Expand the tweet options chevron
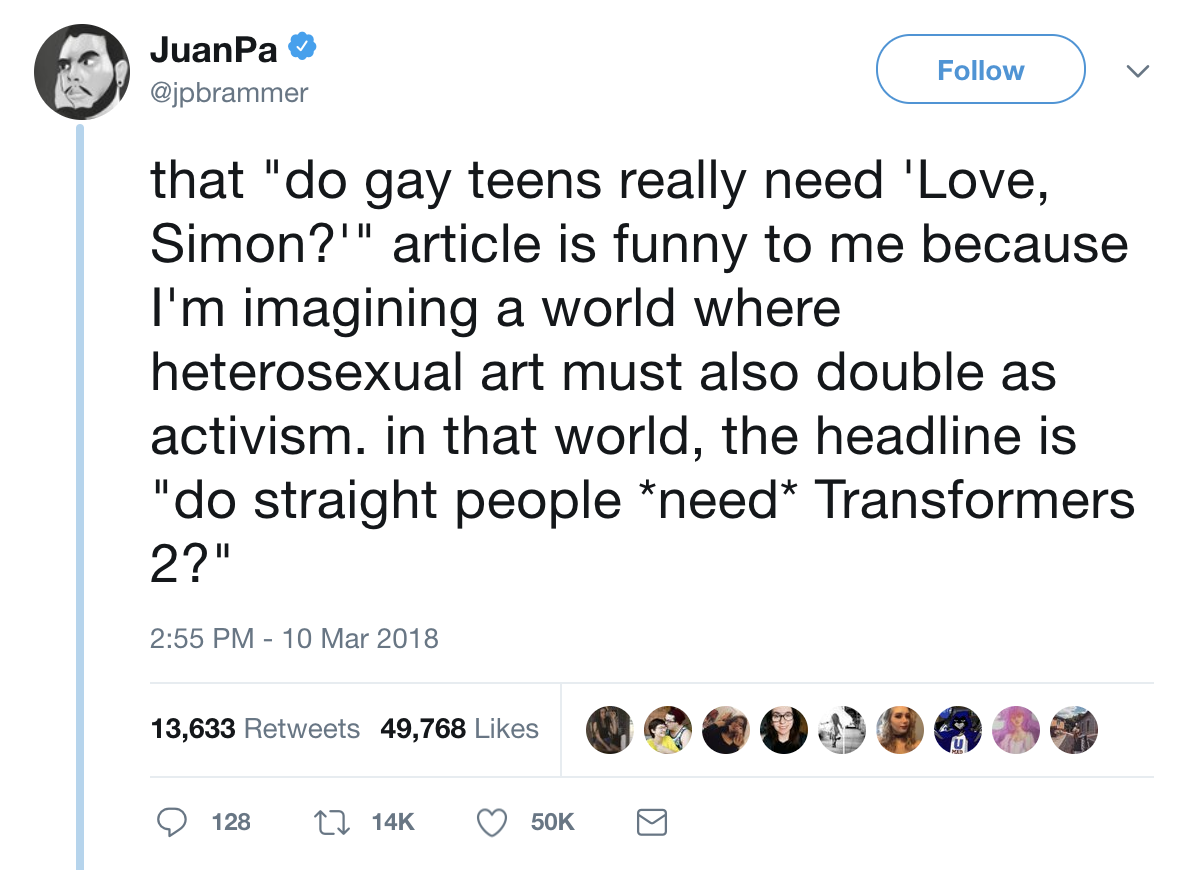 coord(1134,71)
